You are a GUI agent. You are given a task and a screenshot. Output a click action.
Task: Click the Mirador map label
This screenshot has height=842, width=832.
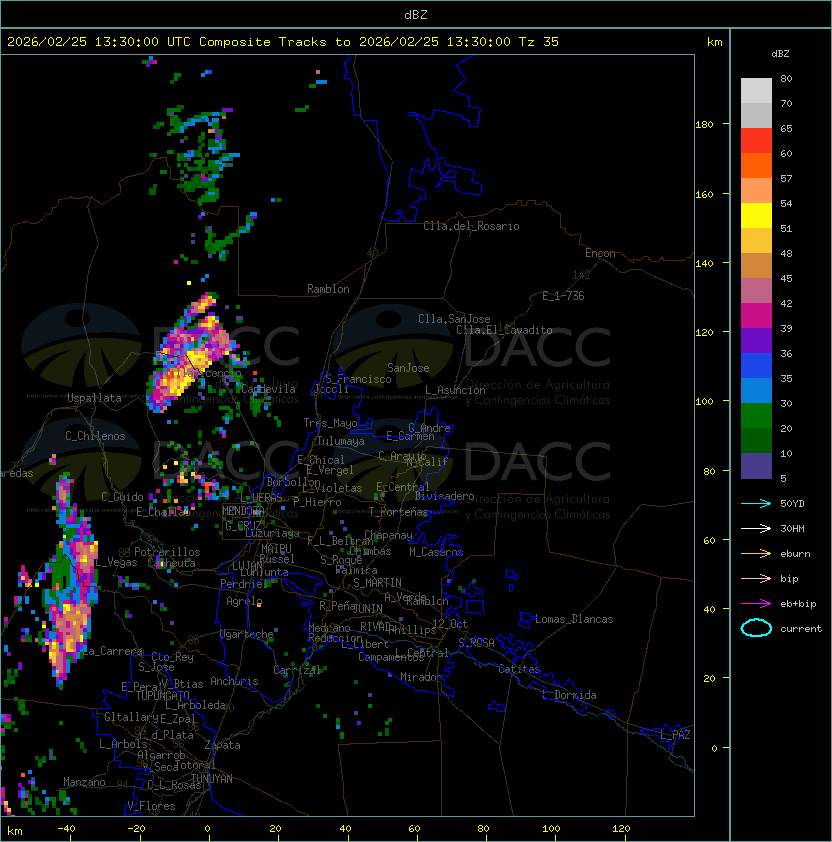[421, 677]
